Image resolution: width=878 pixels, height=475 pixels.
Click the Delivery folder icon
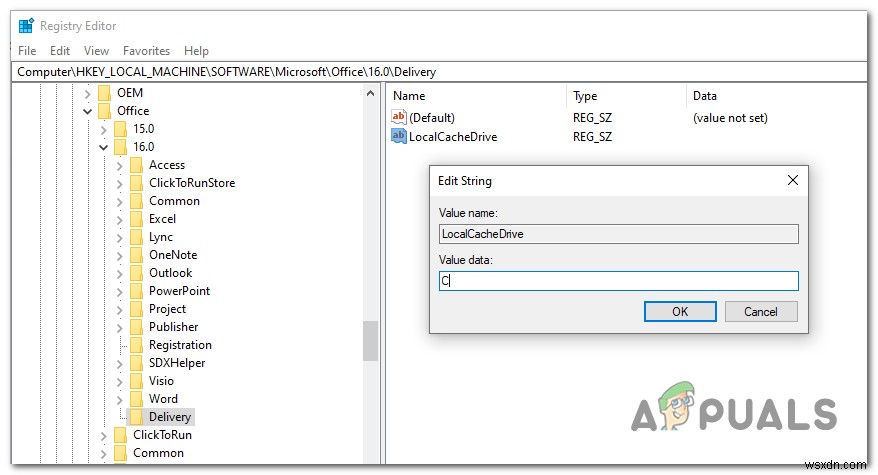tap(136, 417)
